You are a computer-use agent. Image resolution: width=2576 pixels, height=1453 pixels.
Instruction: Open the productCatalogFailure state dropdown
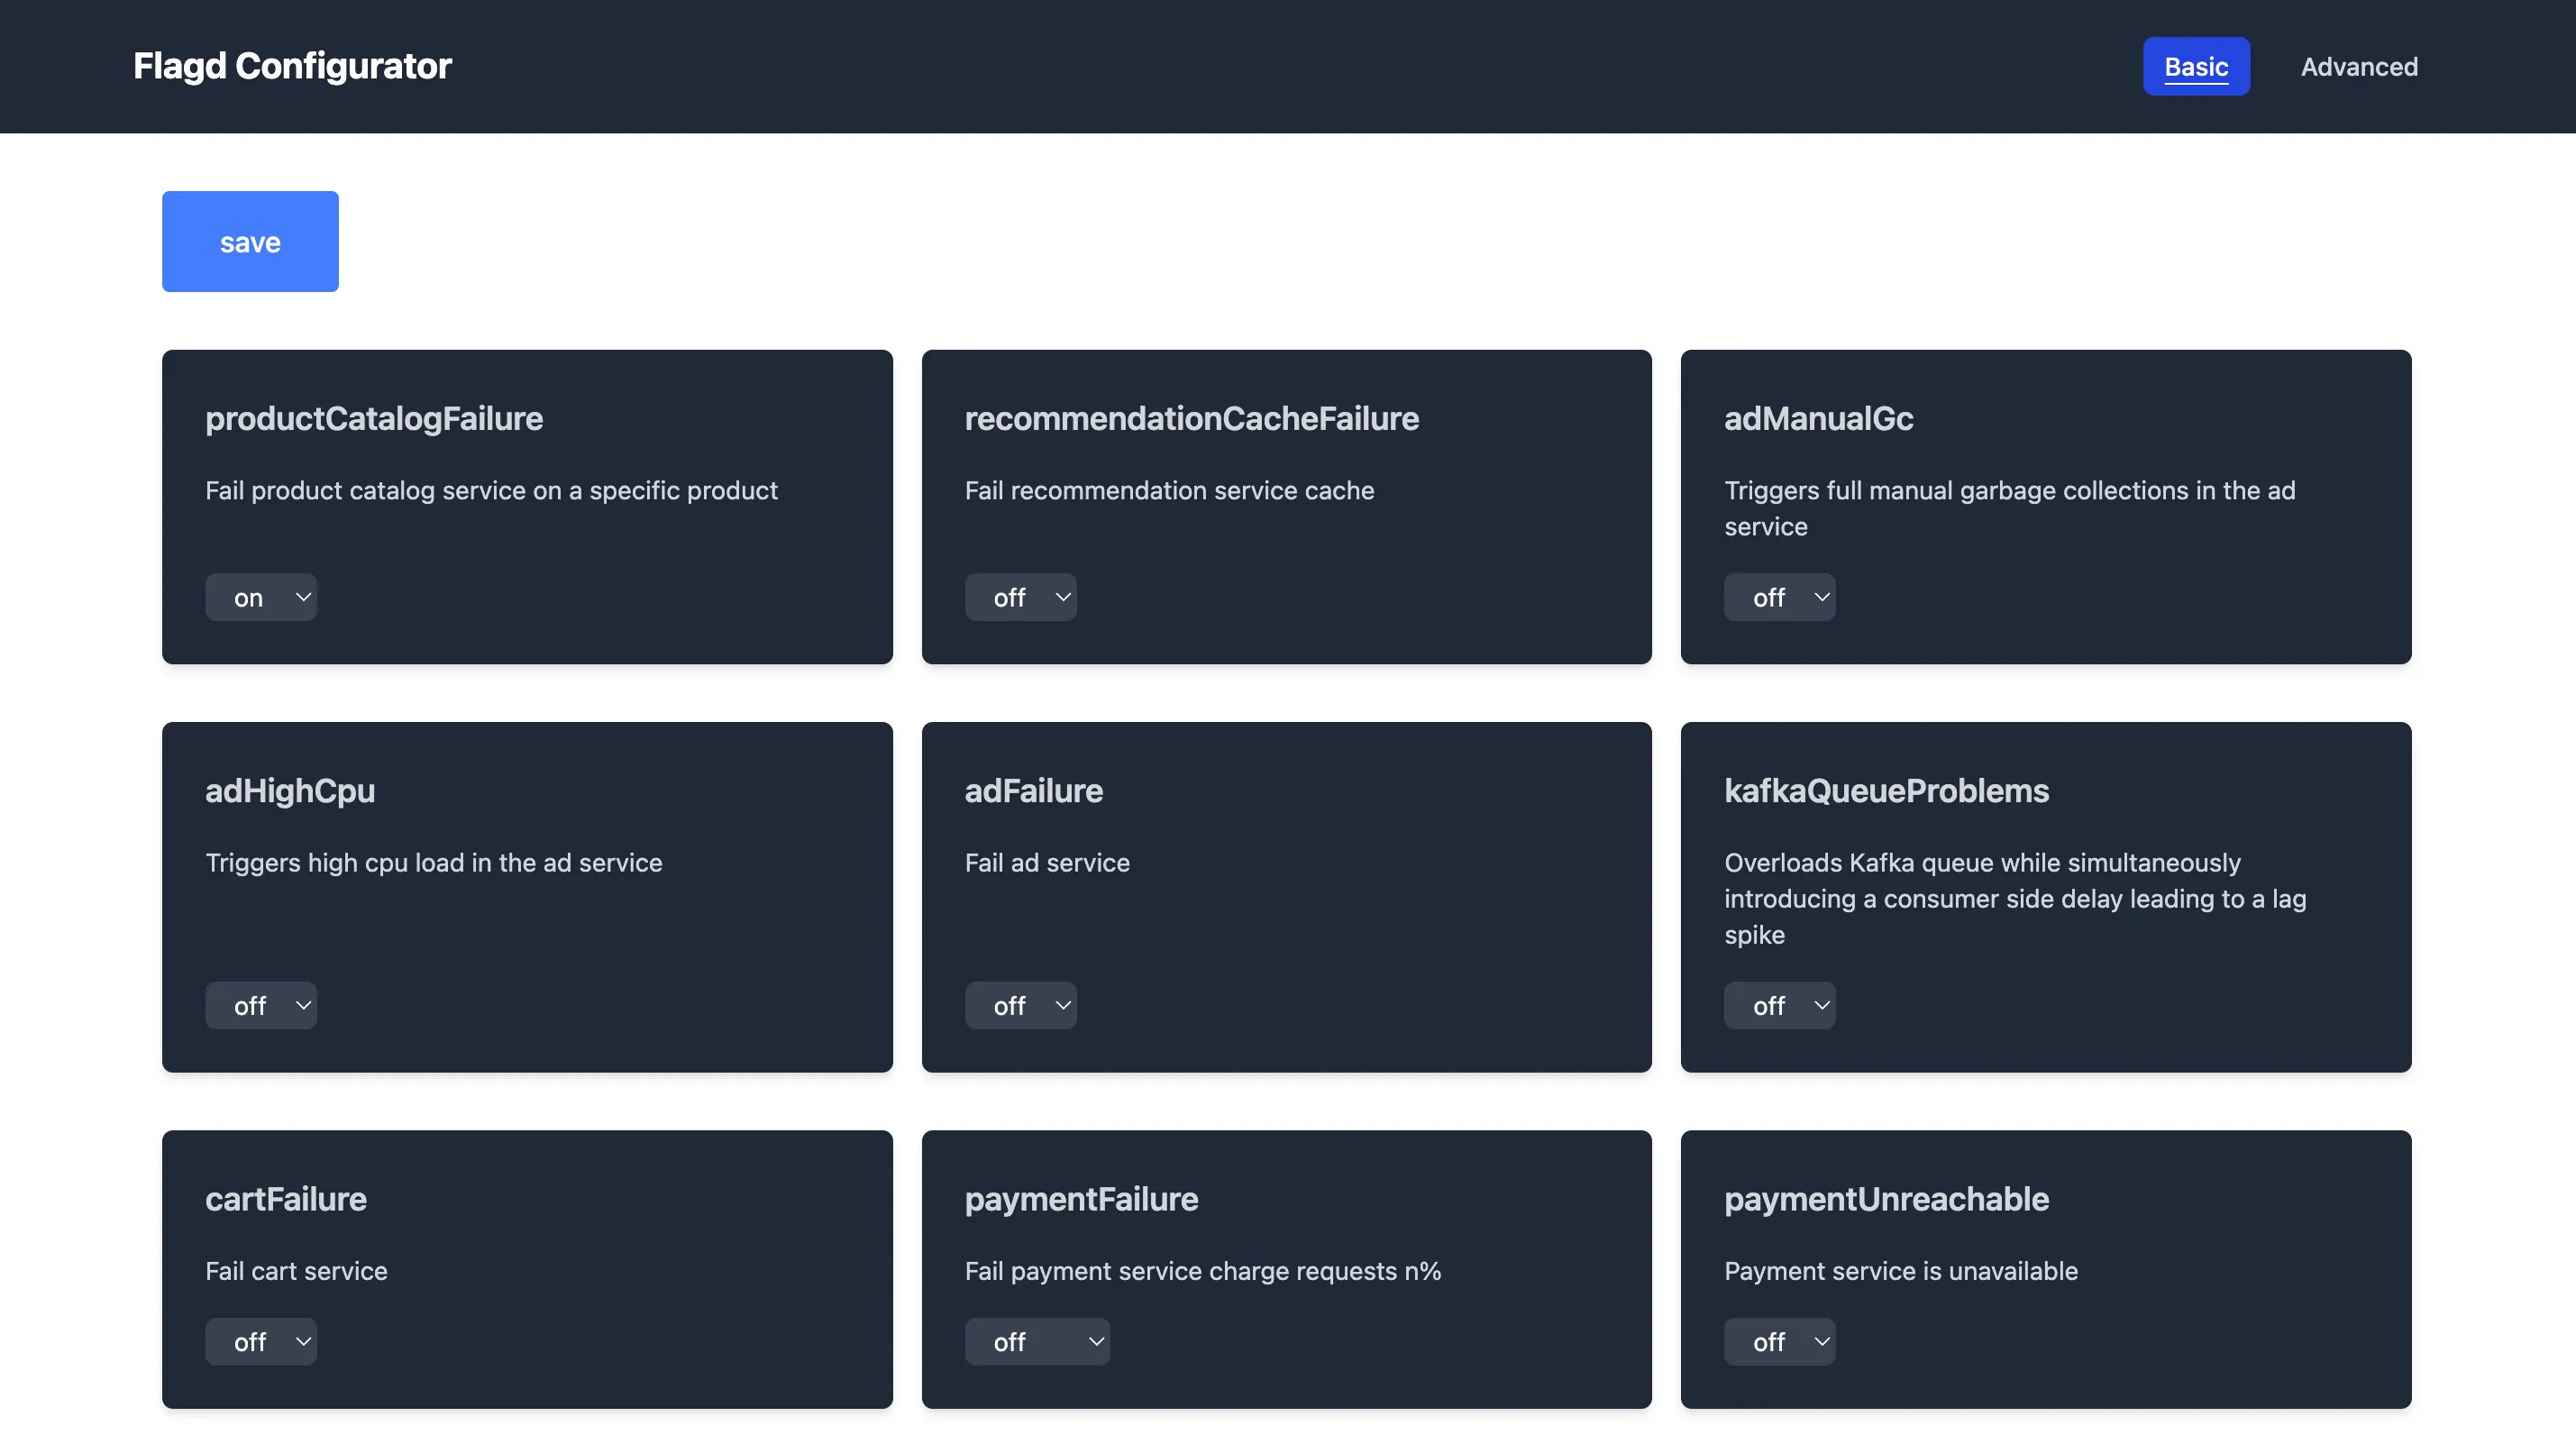261,597
